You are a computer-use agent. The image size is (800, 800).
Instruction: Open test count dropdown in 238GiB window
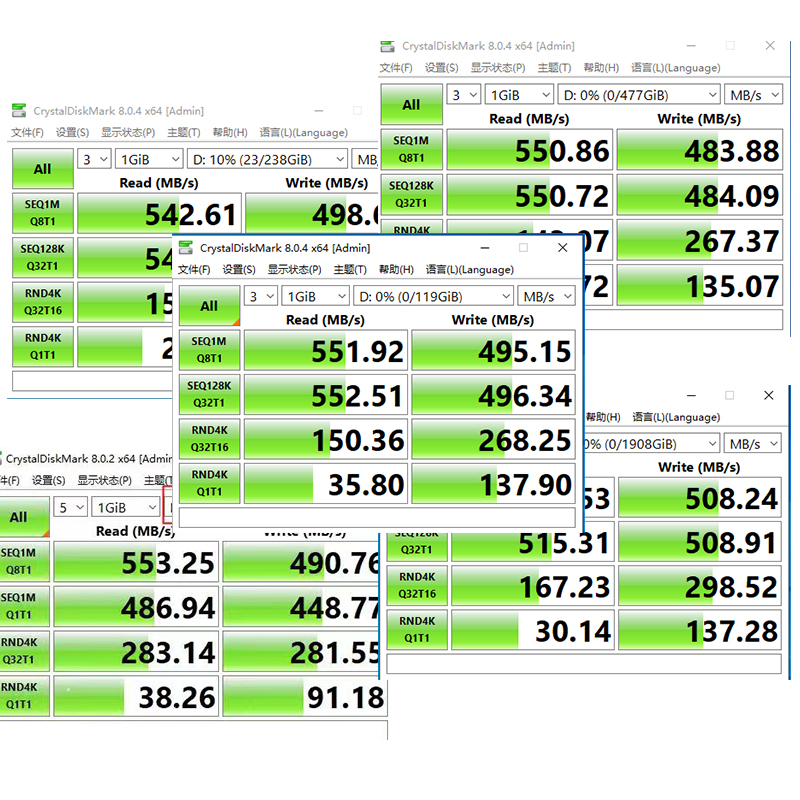coord(94,160)
